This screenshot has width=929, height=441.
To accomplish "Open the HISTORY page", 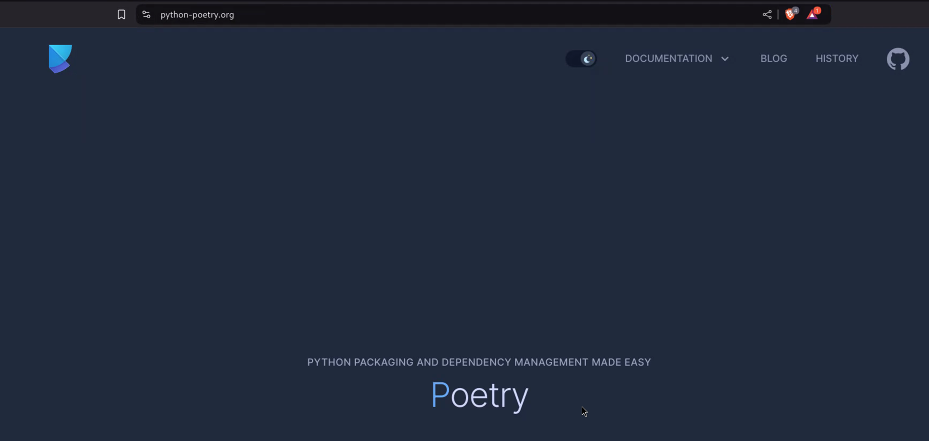I will point(837,59).
